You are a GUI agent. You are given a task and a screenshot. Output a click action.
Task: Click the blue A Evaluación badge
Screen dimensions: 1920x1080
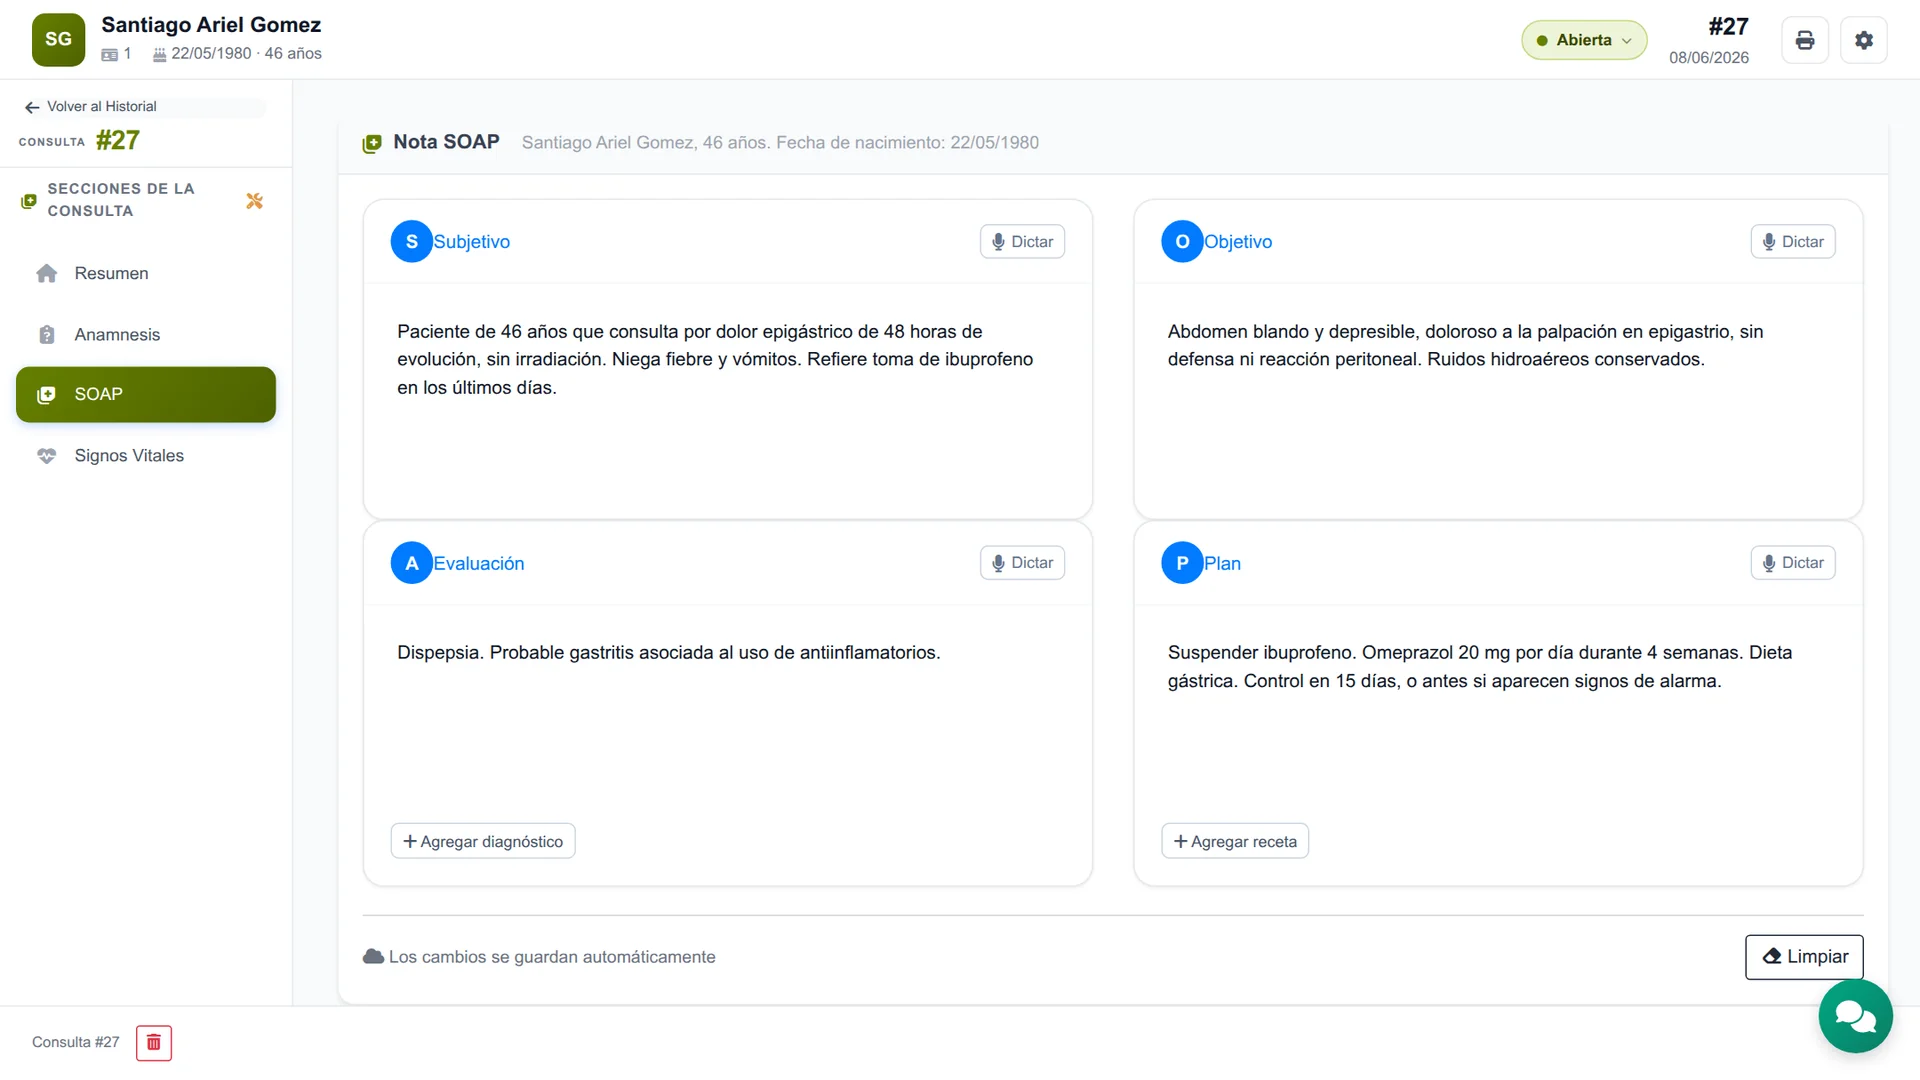click(411, 563)
